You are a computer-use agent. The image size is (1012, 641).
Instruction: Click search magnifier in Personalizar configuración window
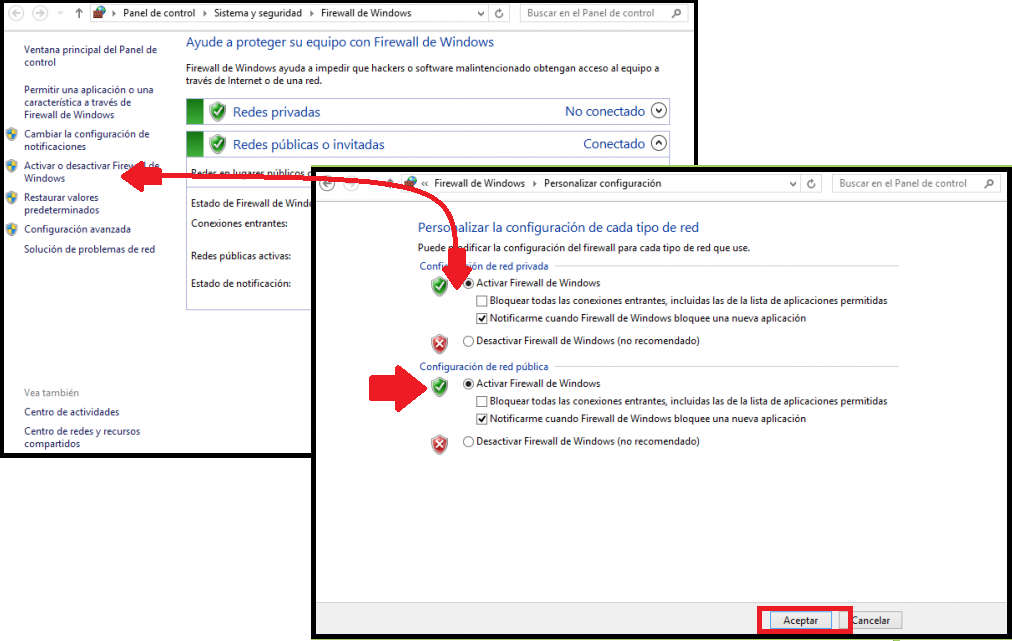[x=988, y=184]
